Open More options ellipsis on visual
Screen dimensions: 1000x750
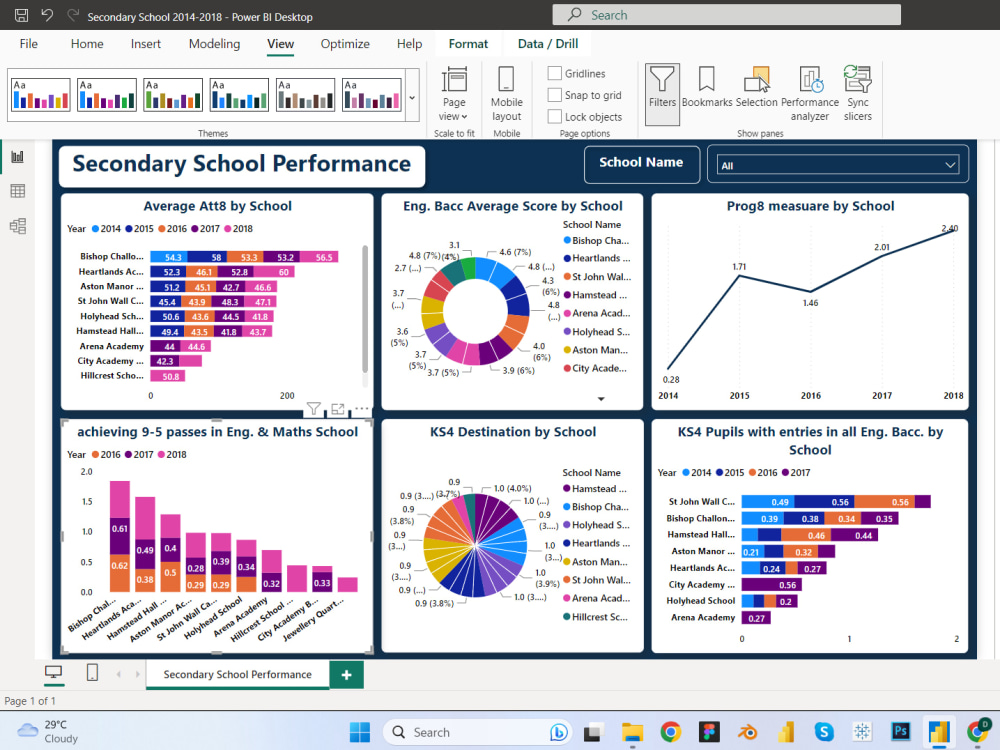tap(362, 408)
